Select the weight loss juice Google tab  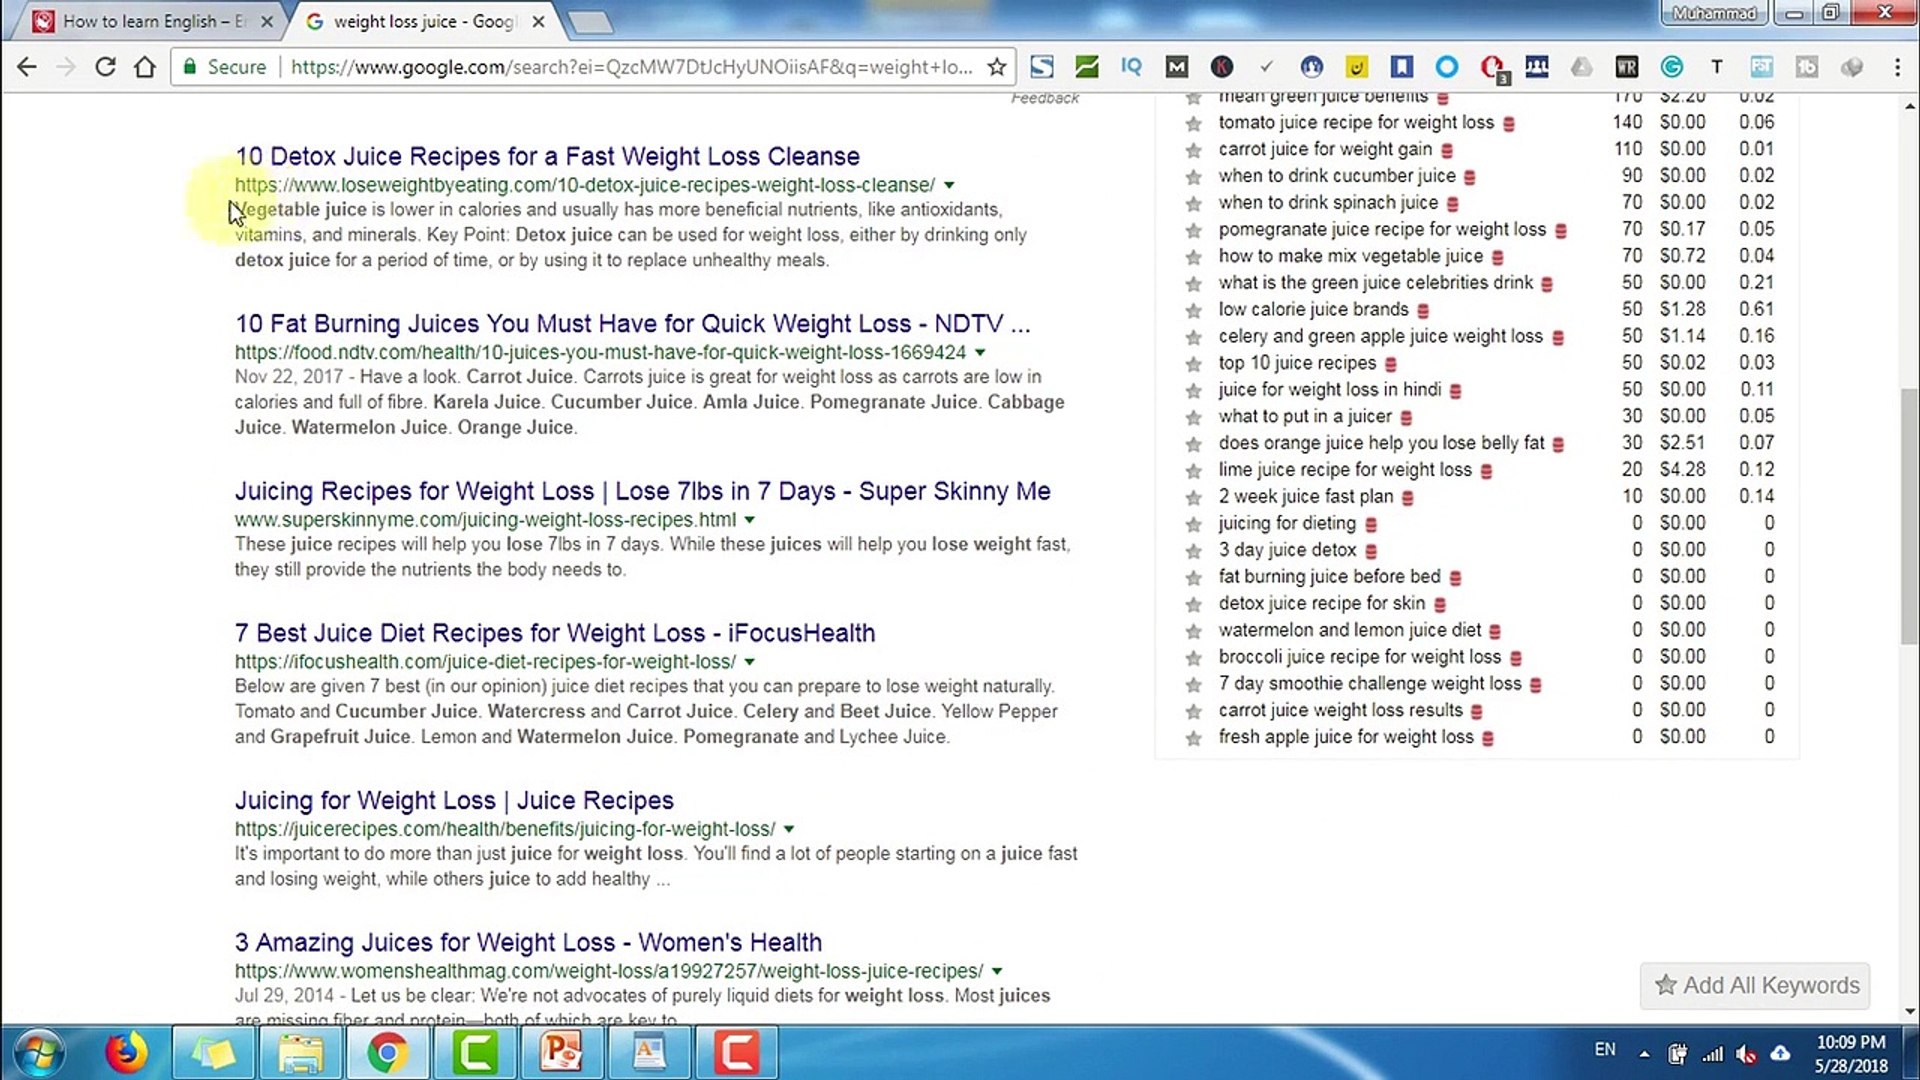tap(420, 21)
